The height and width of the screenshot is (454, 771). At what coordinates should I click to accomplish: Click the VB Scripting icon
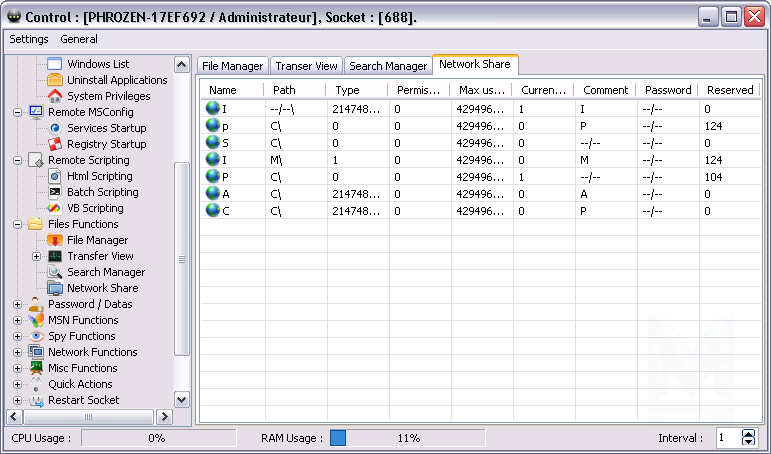(55, 208)
